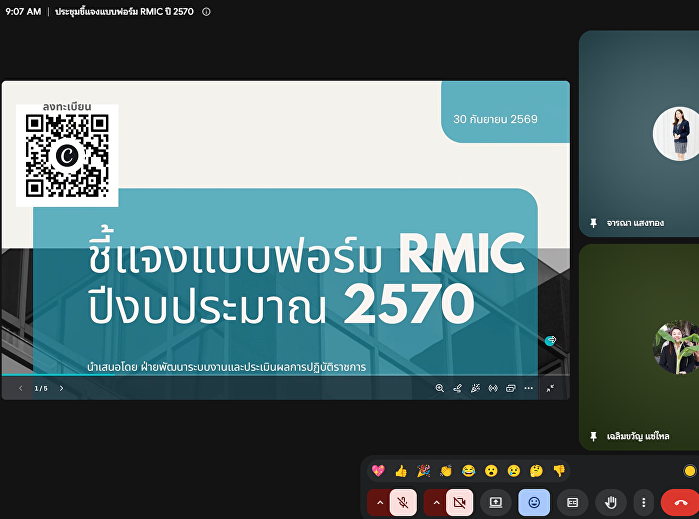Send the thumbs up reaction
The height and width of the screenshot is (519, 699).
[x=401, y=471]
